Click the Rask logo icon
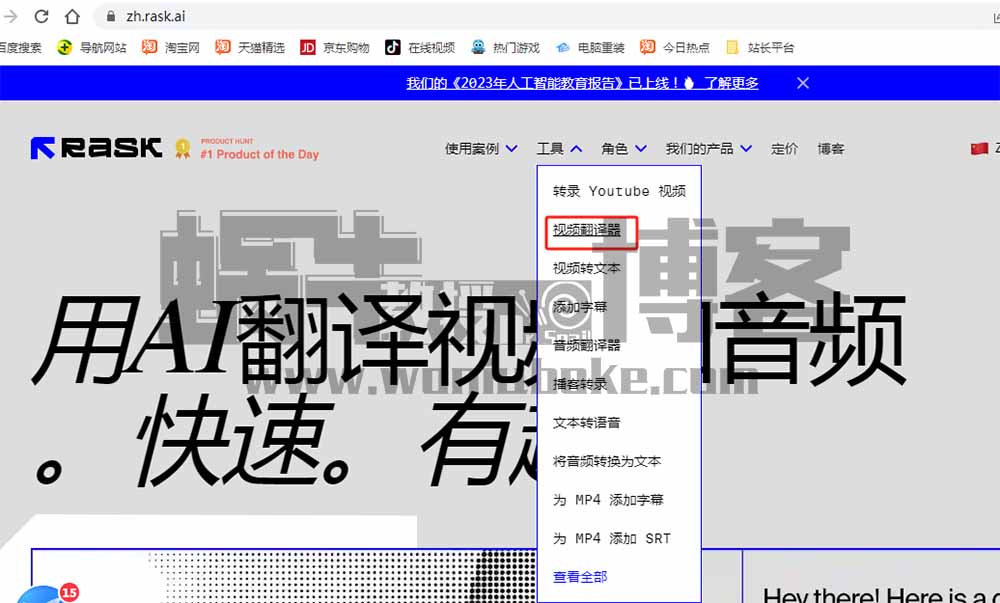The height and width of the screenshot is (603, 1000). pos(43,148)
